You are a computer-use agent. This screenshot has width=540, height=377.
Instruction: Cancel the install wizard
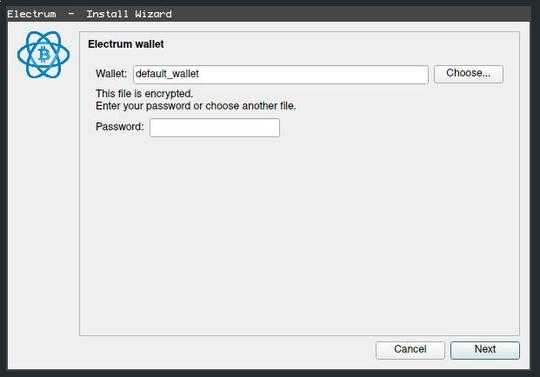(x=410, y=349)
